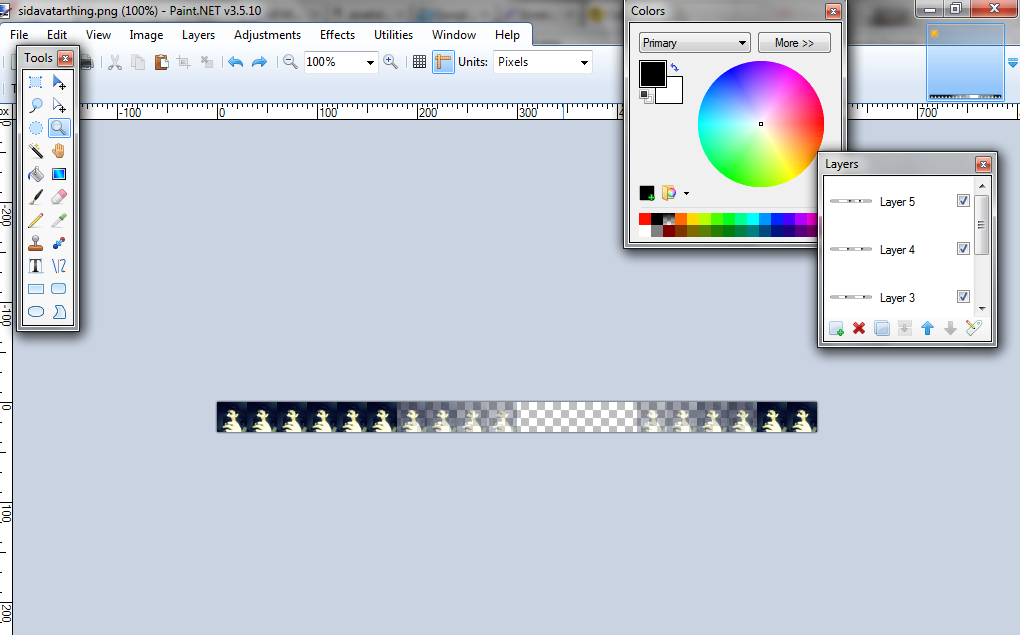Image resolution: width=1020 pixels, height=635 pixels.
Task: Click the Undo arrow in toolbar
Action: [x=236, y=62]
